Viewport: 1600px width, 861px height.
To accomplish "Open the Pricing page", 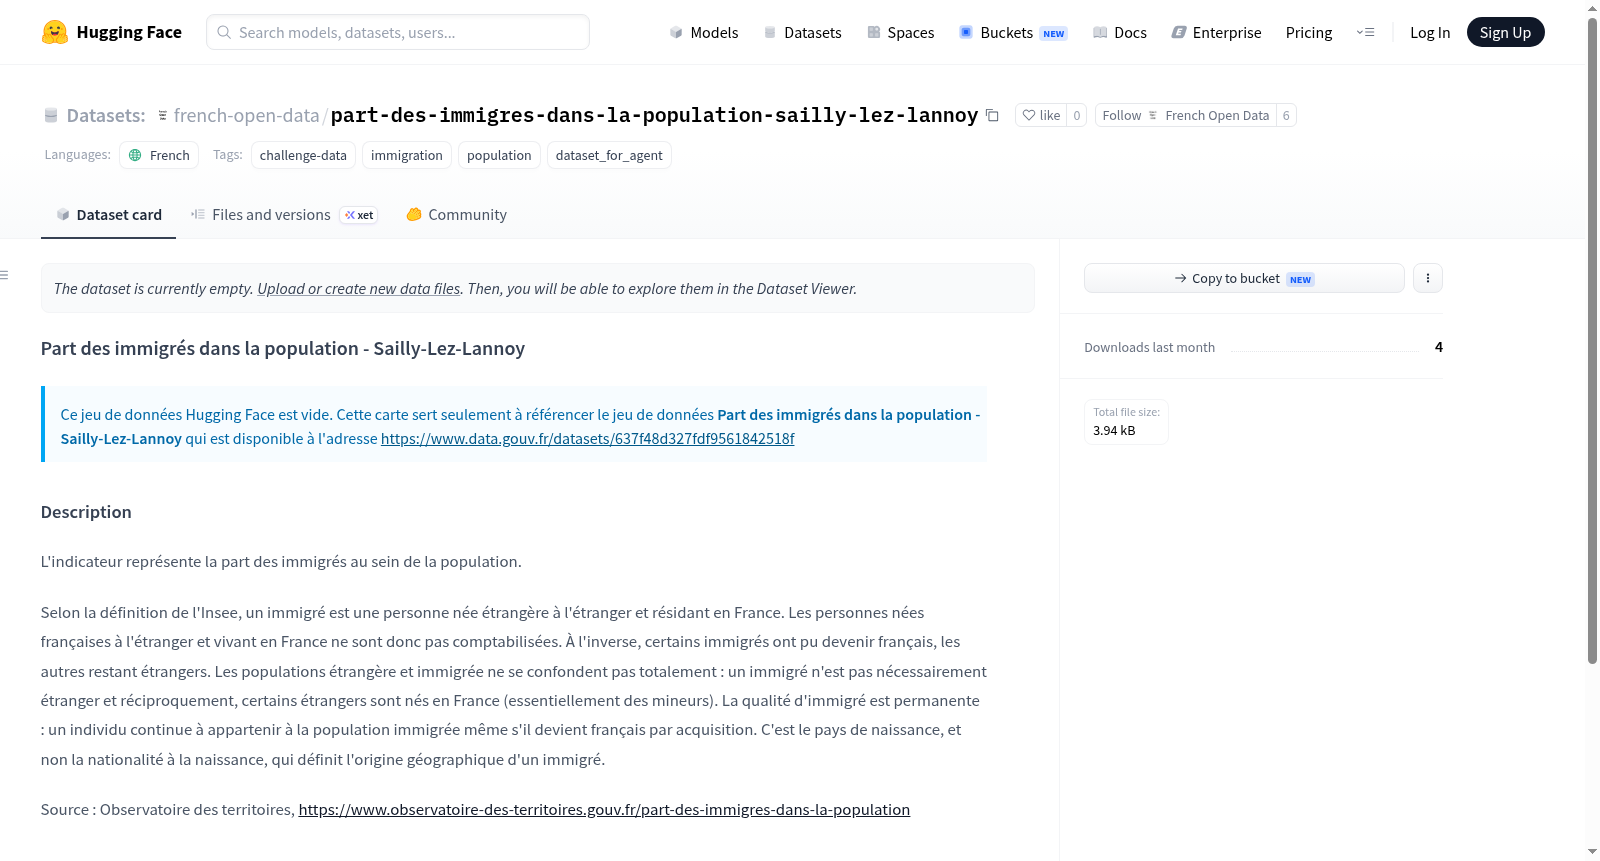I will tap(1309, 33).
